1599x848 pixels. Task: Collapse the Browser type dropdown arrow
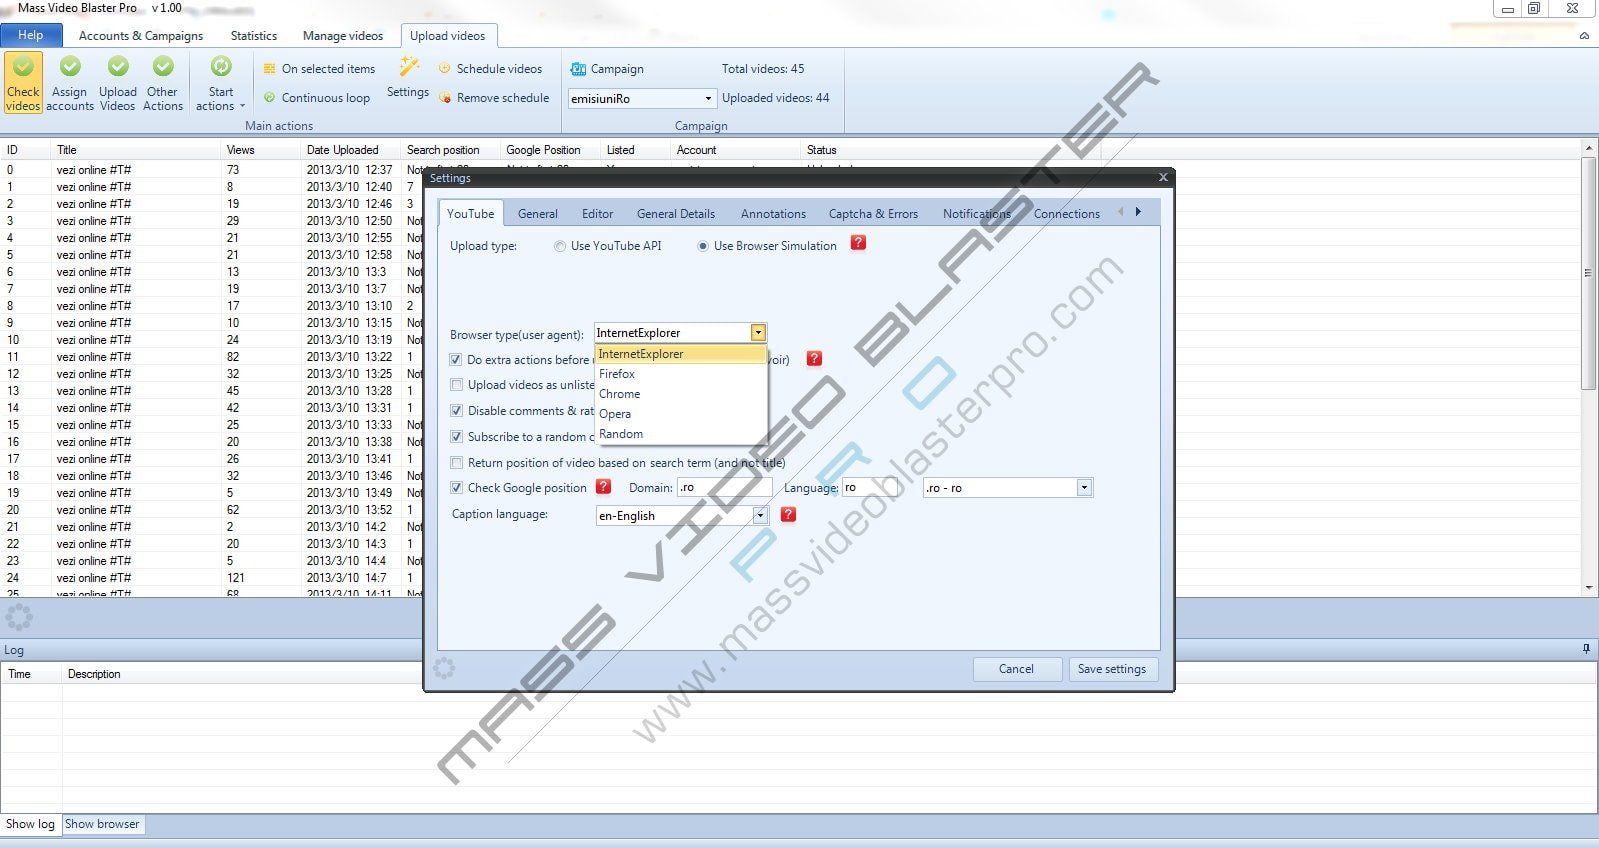(x=758, y=333)
